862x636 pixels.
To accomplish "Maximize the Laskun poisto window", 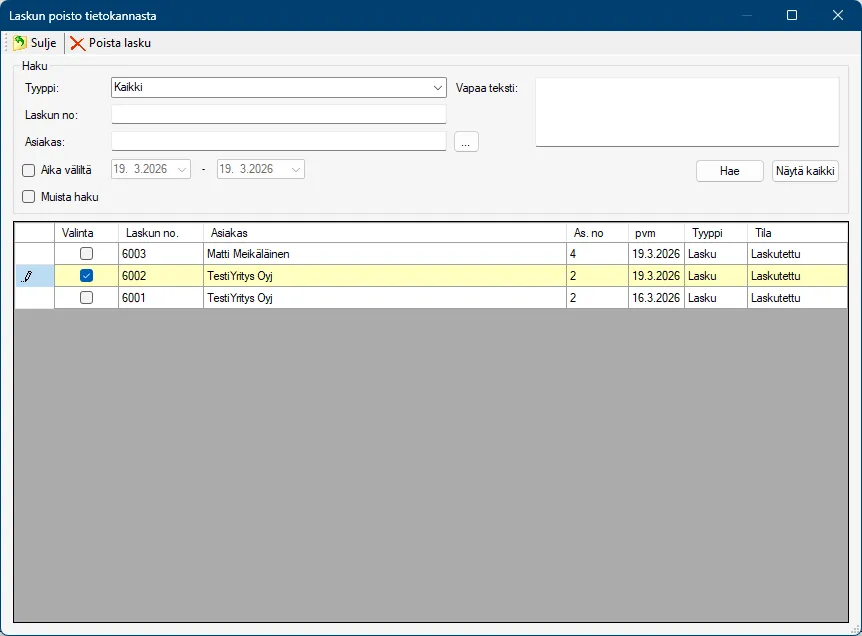I will coord(792,16).
